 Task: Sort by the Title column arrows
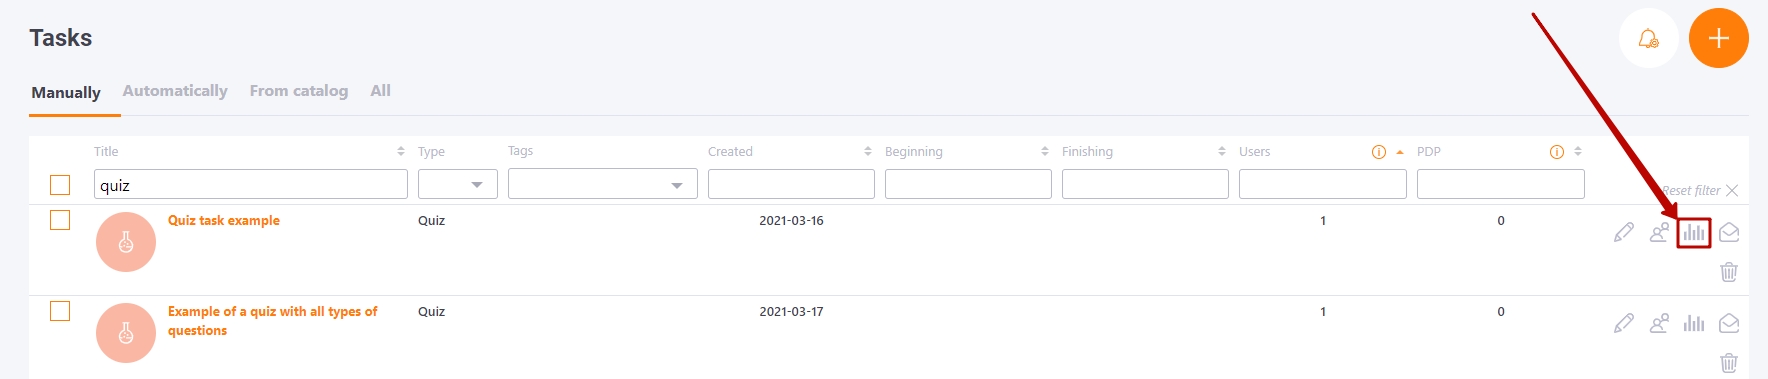click(x=400, y=151)
